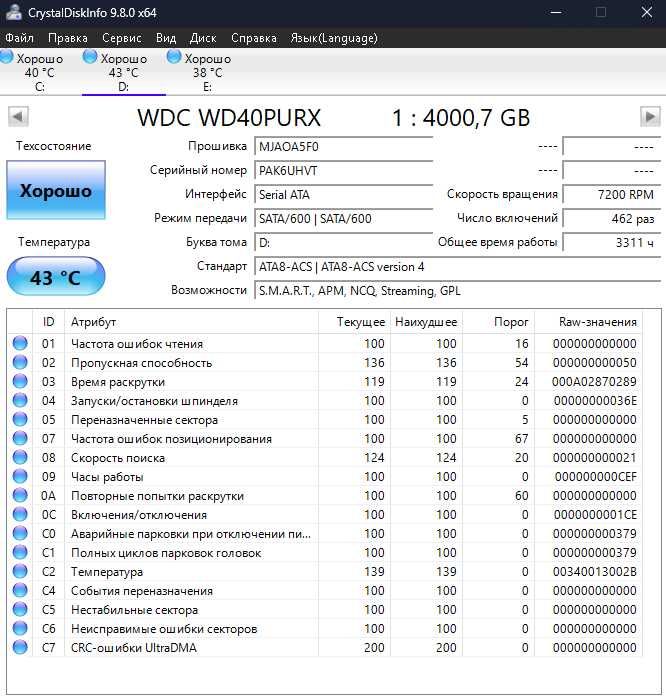Select drive E: status tab
Image resolution: width=666 pixels, height=698 pixels.
207,72
